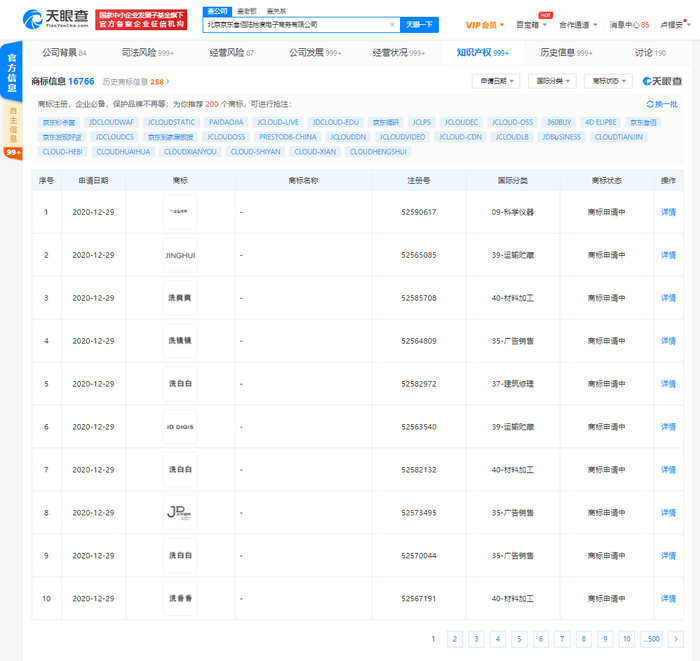Open 详情 for registration 52564809
Screen dimensions: 700x661
(x=668, y=341)
